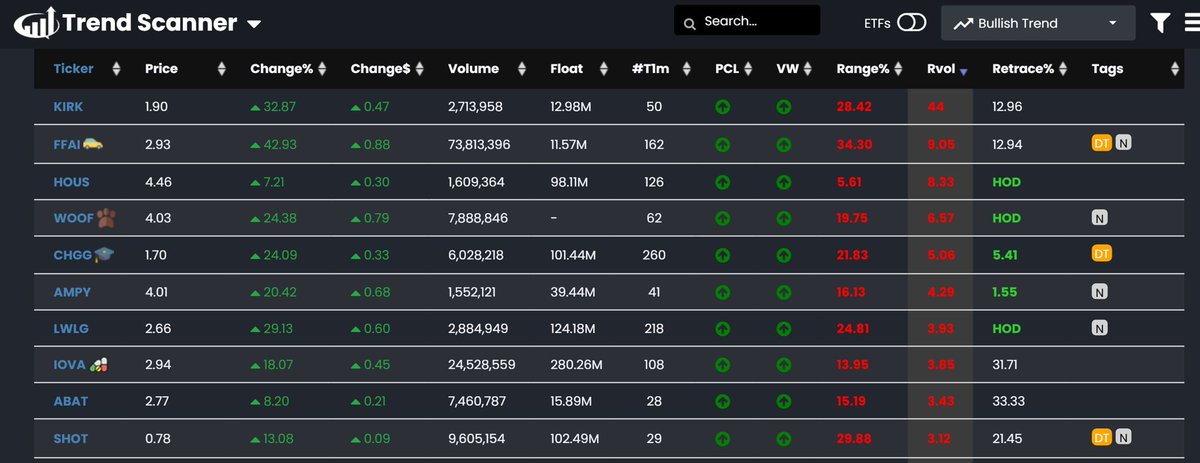Viewport: 1200px width, 463px height.
Task: Open ABAT ticker link
Action: [71, 401]
